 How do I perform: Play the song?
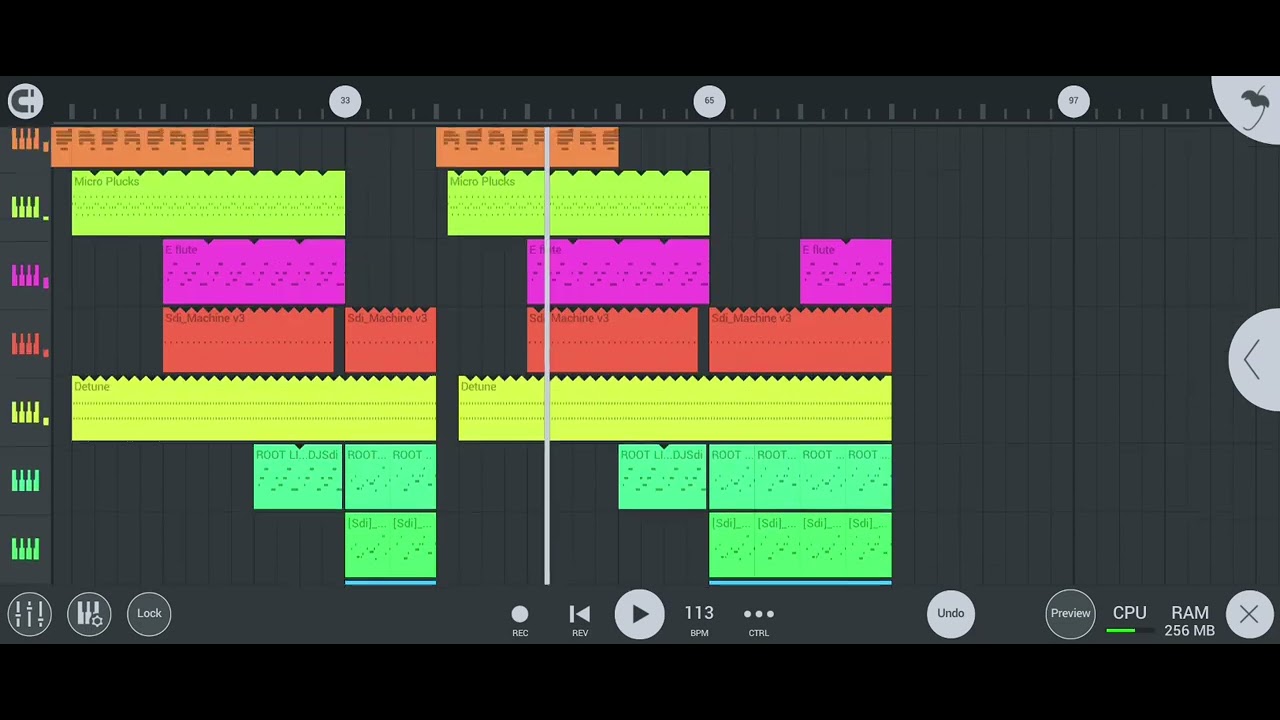pyautogui.click(x=639, y=614)
